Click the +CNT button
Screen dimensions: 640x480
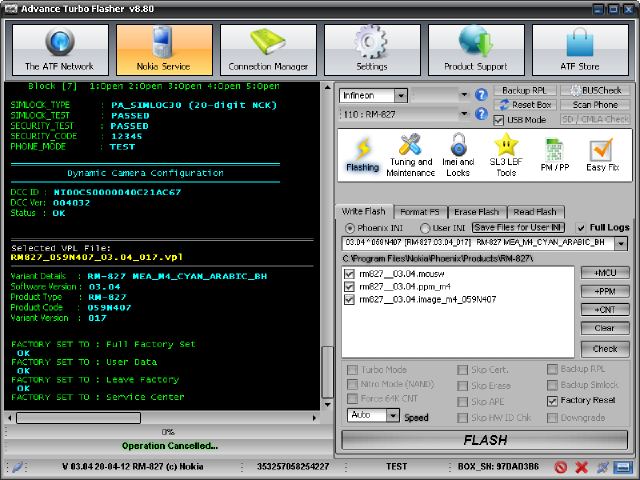(605, 310)
